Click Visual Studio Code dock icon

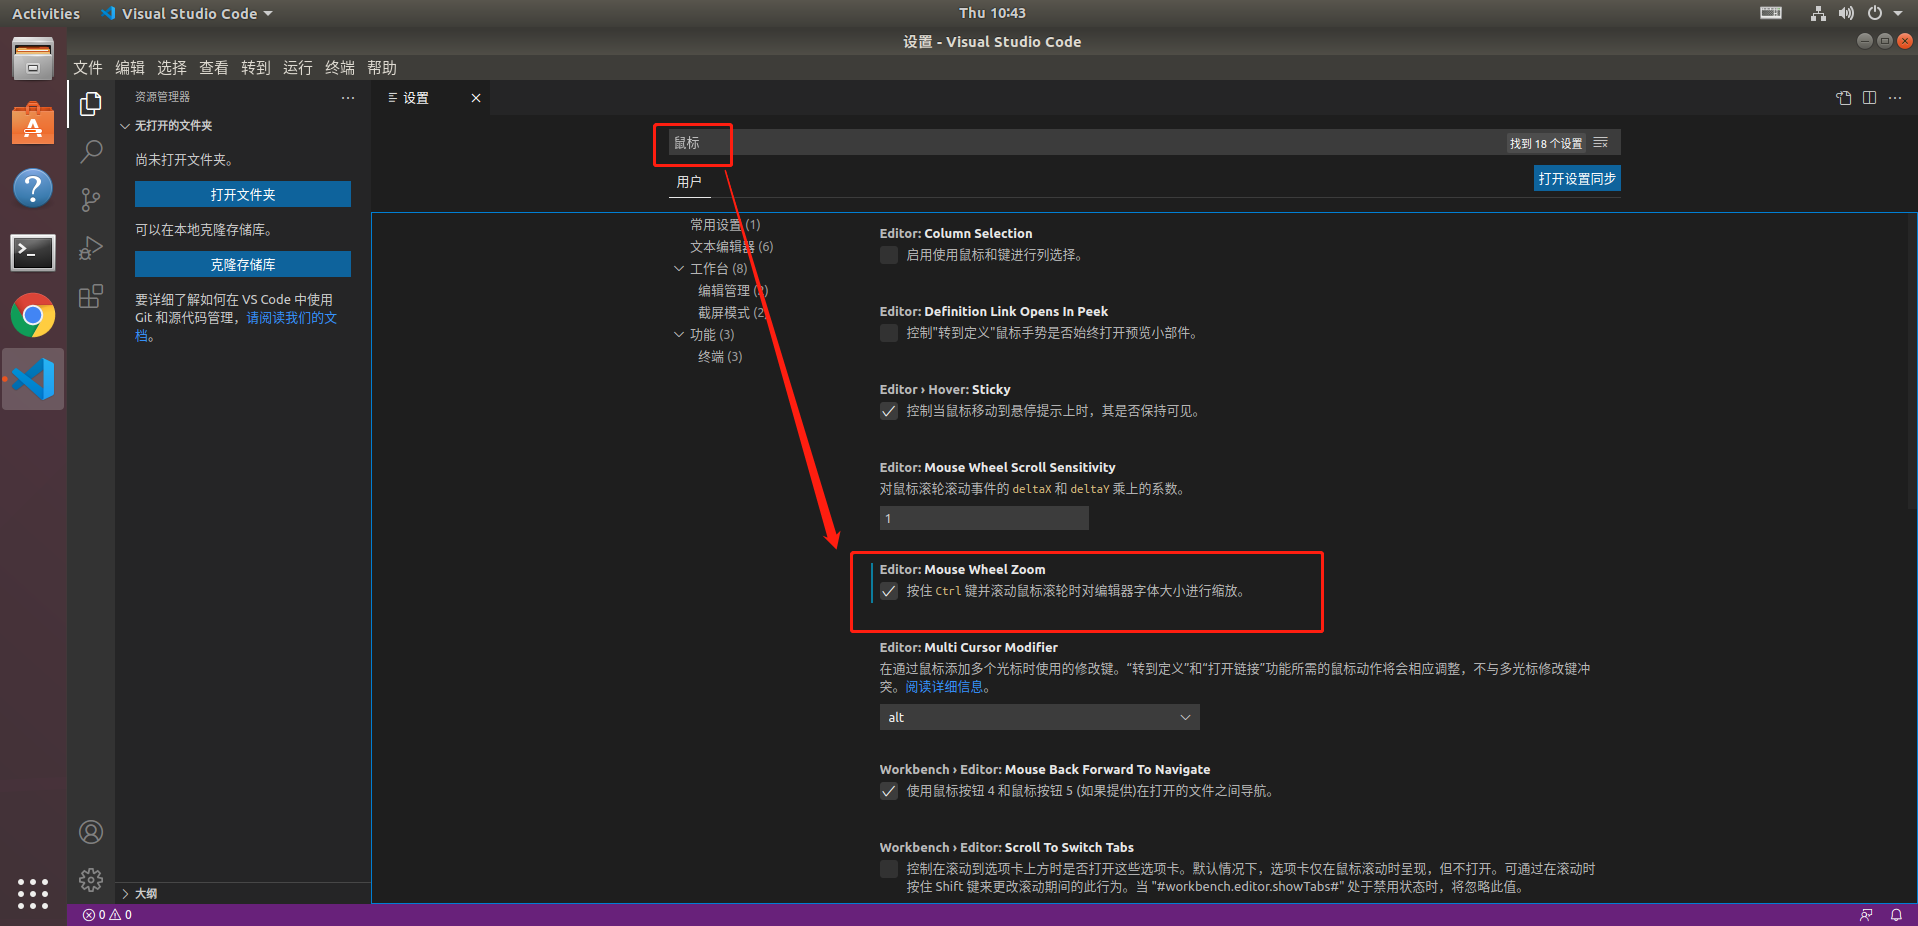point(33,379)
